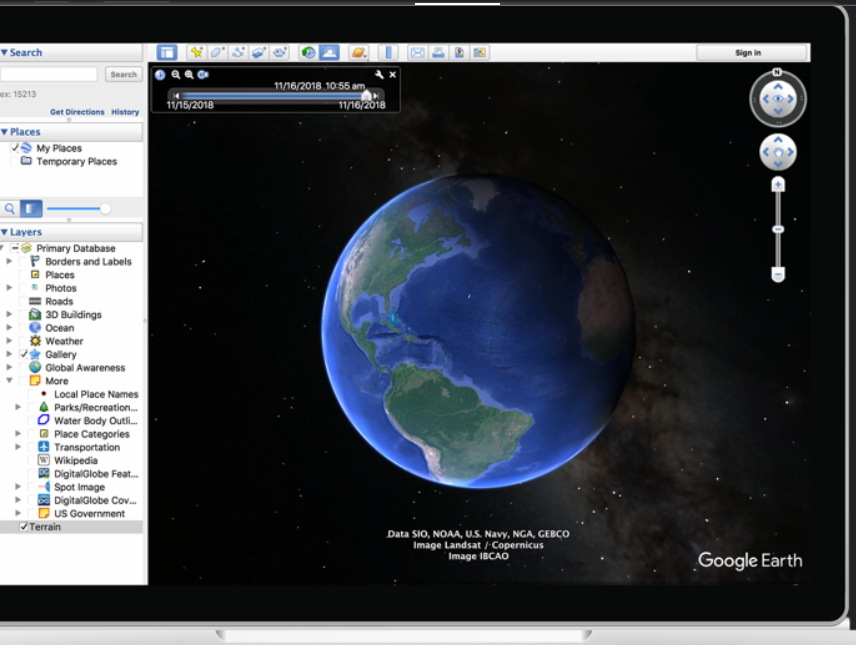Select the Record a Tour tool
Viewport: 856px width, 645px height.
[280, 52]
